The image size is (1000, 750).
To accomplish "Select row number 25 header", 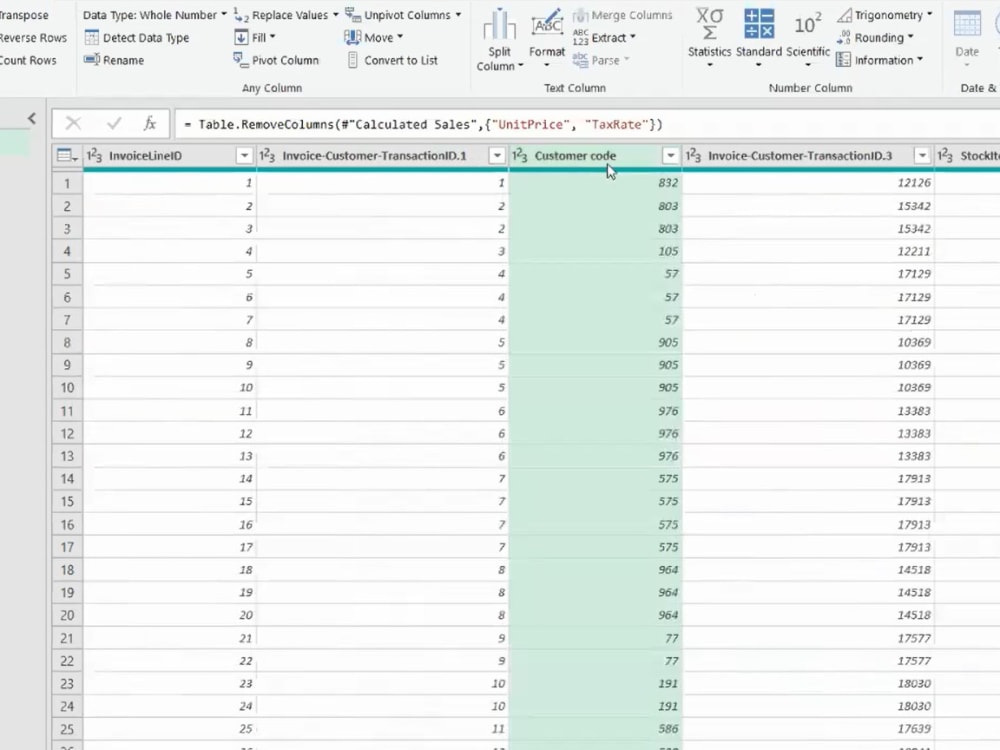I will (67, 729).
